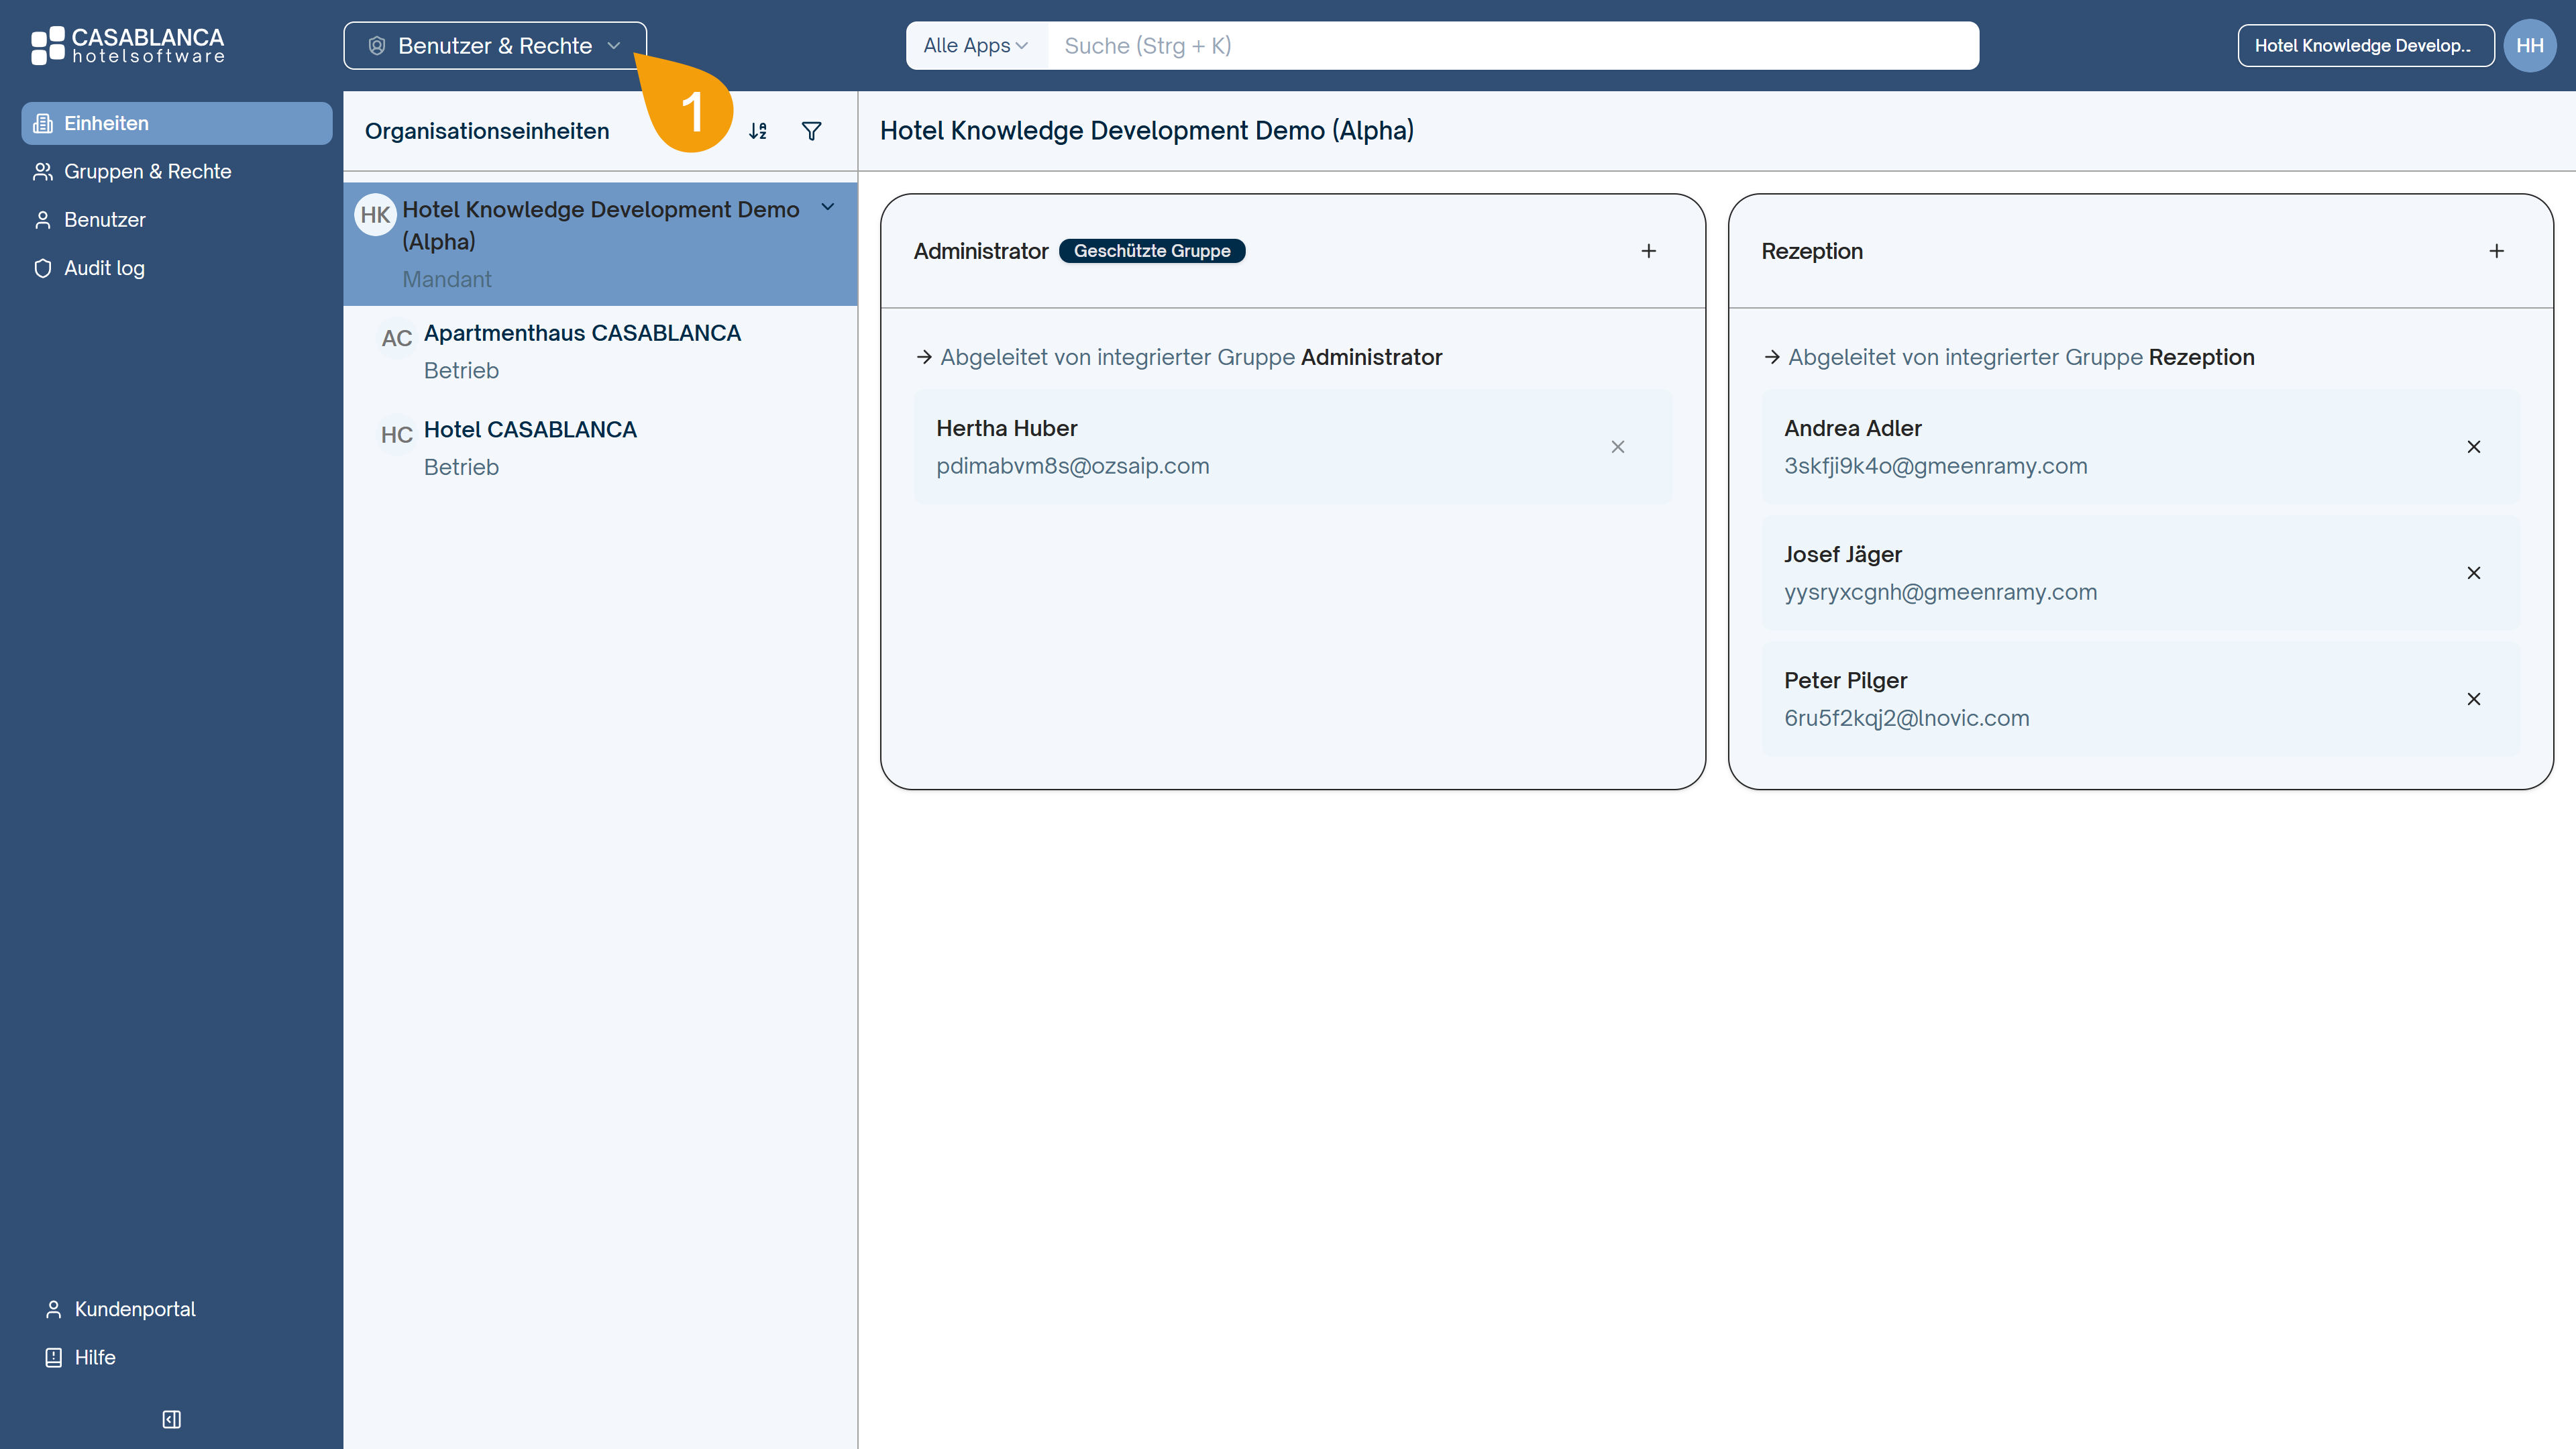This screenshot has width=2576, height=1449.
Task: Open Kundenportal in the sidebar
Action: point(120,1309)
